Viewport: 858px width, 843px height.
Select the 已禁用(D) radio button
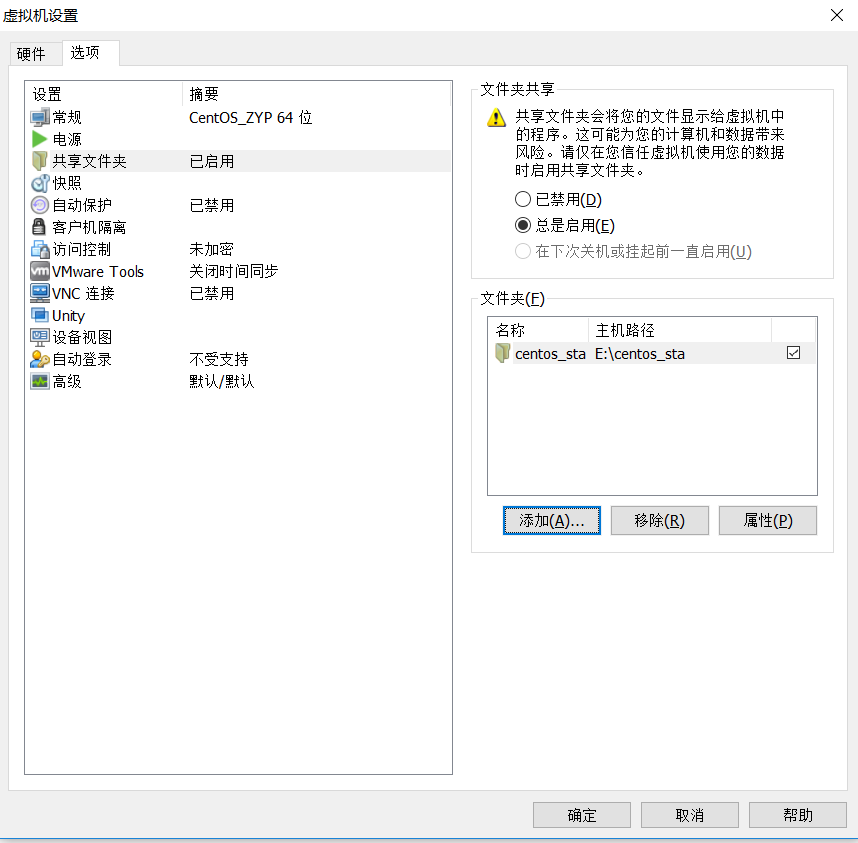click(x=523, y=199)
